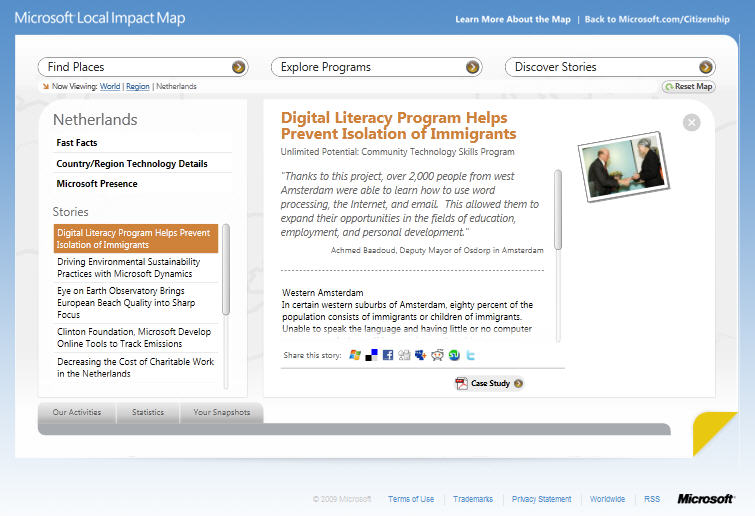
Task: Click the Case Study label
Action: pyautogui.click(x=490, y=383)
